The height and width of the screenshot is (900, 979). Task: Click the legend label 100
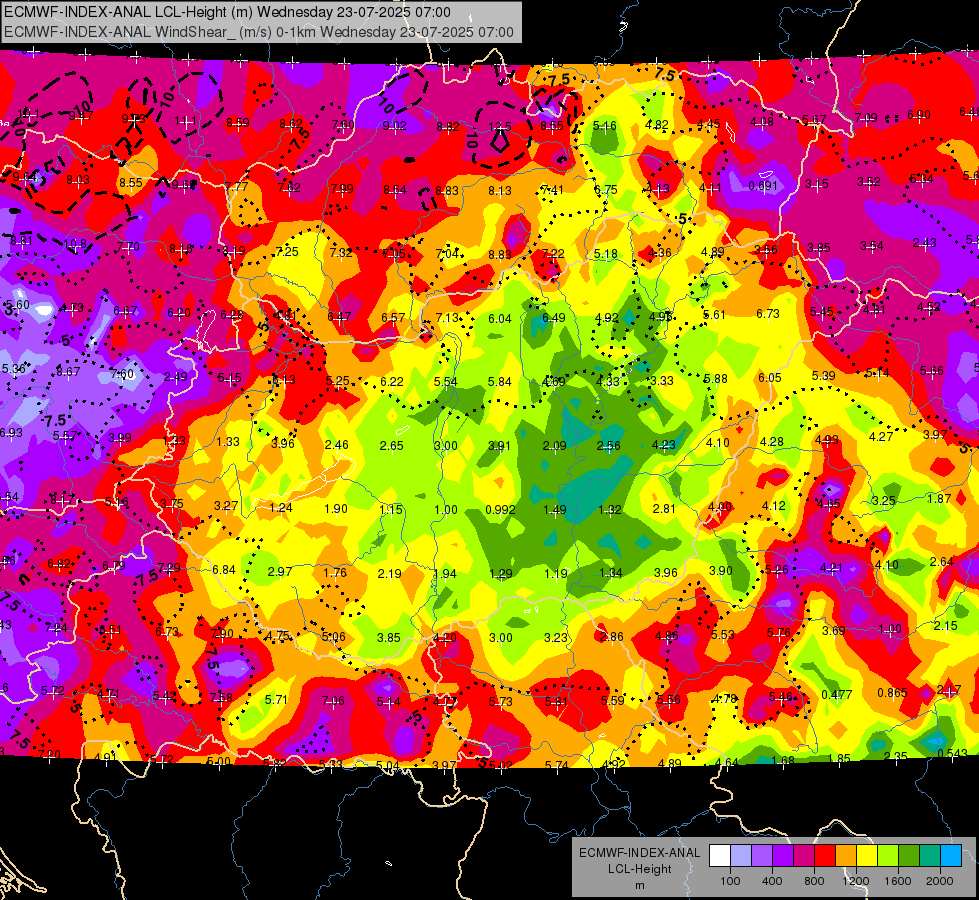(x=730, y=881)
